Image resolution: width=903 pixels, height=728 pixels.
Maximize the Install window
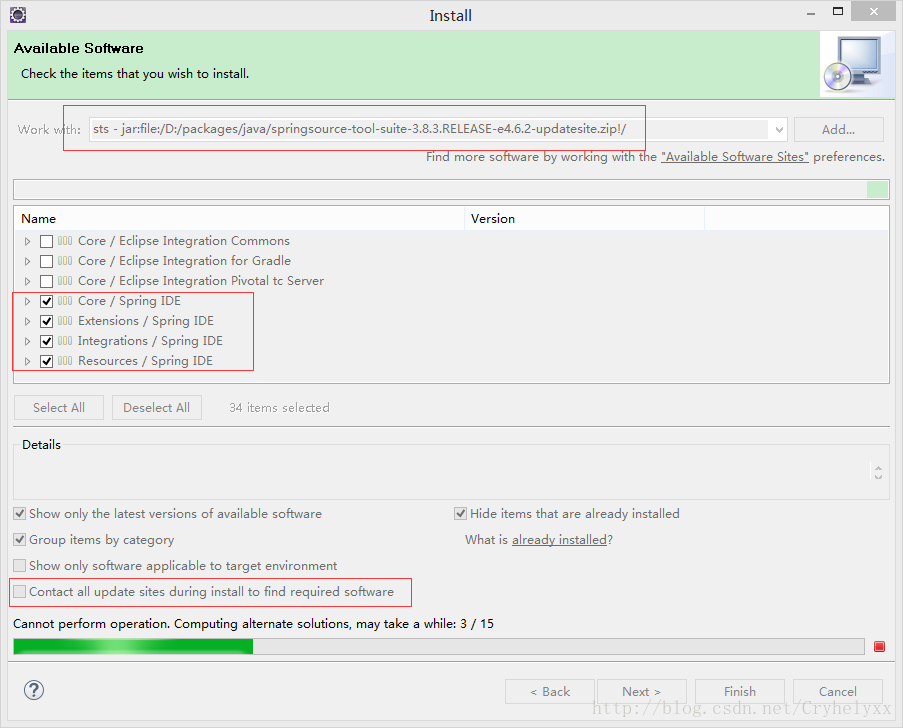coord(838,12)
